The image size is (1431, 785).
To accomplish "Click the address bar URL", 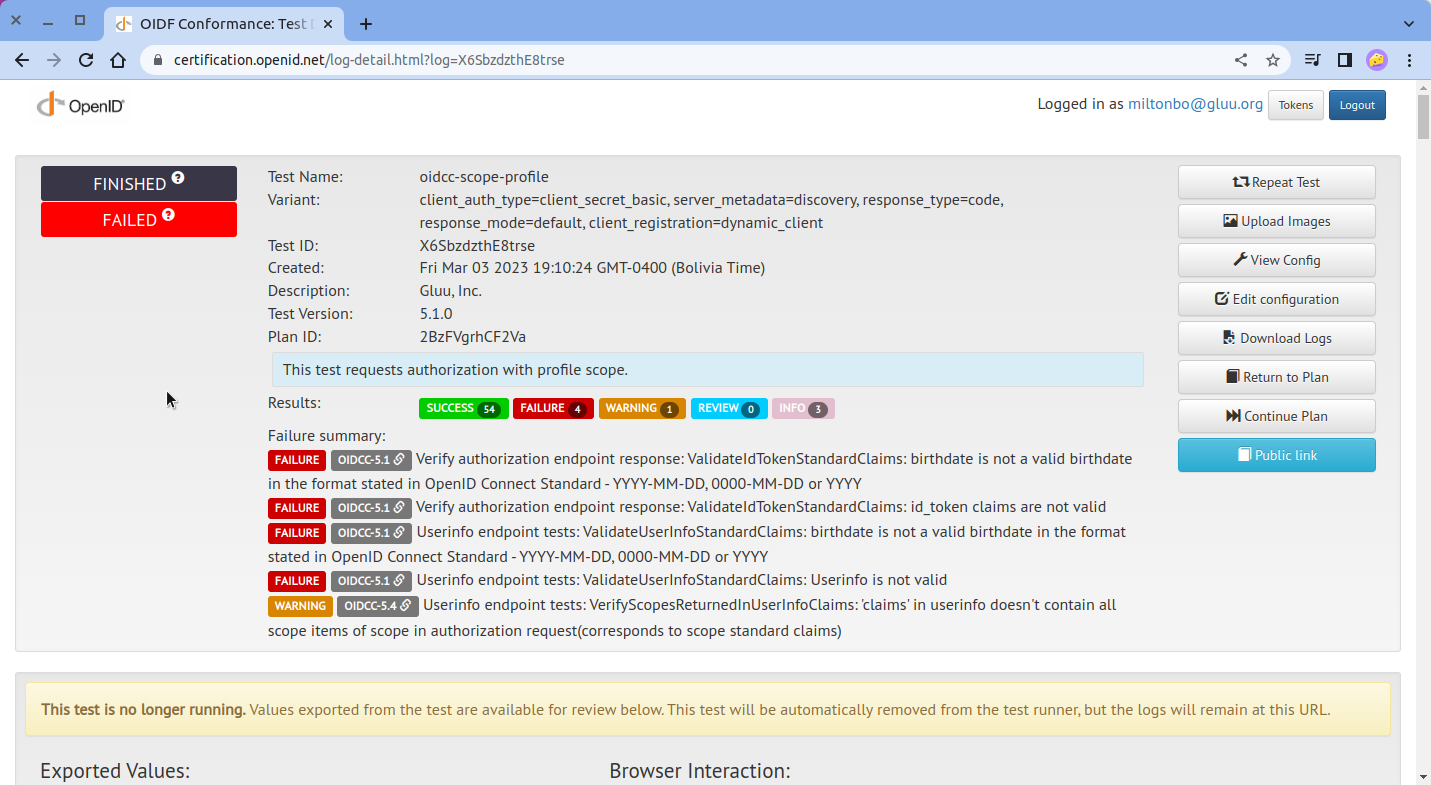I will [369, 60].
